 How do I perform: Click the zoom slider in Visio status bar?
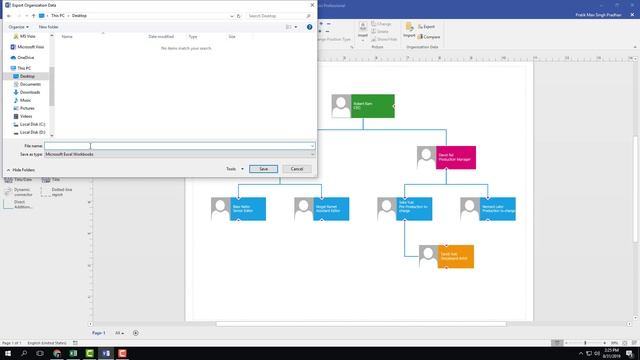[x=585, y=343]
